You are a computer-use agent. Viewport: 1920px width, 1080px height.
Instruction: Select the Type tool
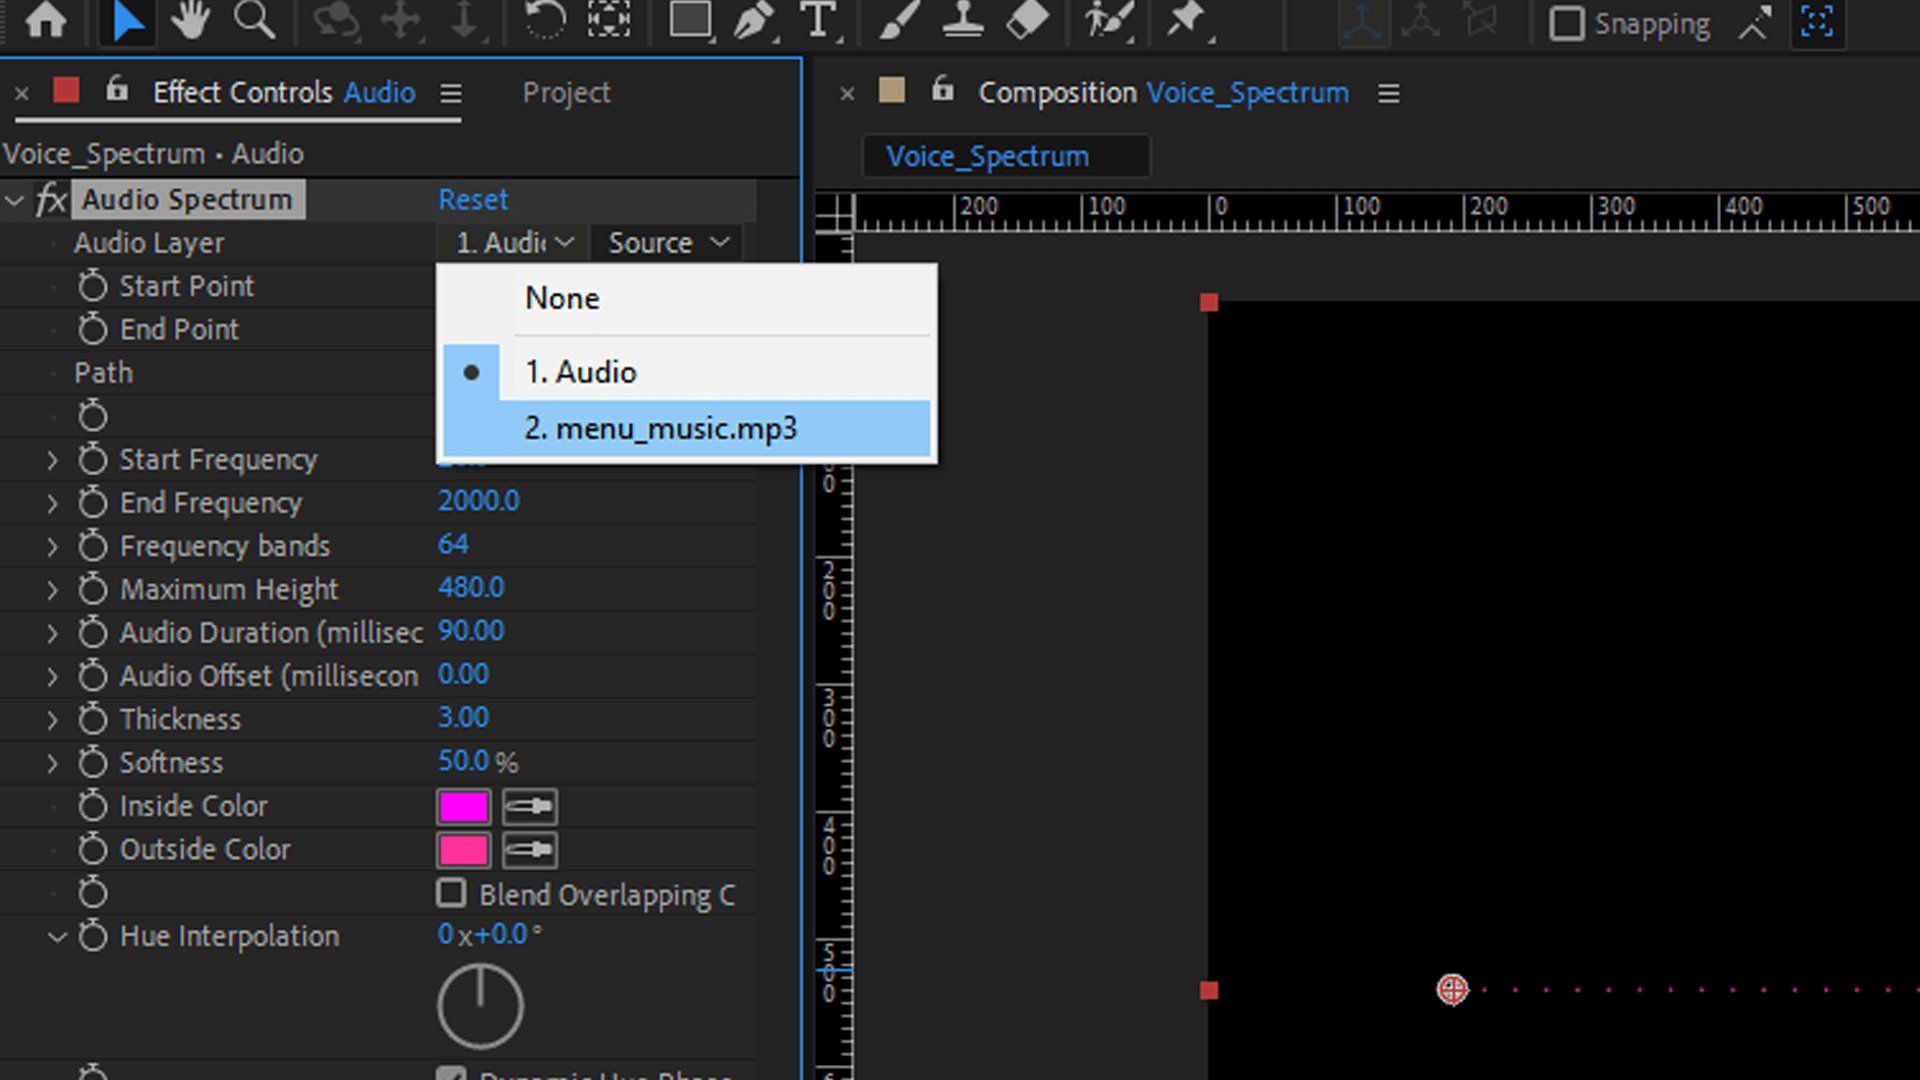(x=818, y=20)
